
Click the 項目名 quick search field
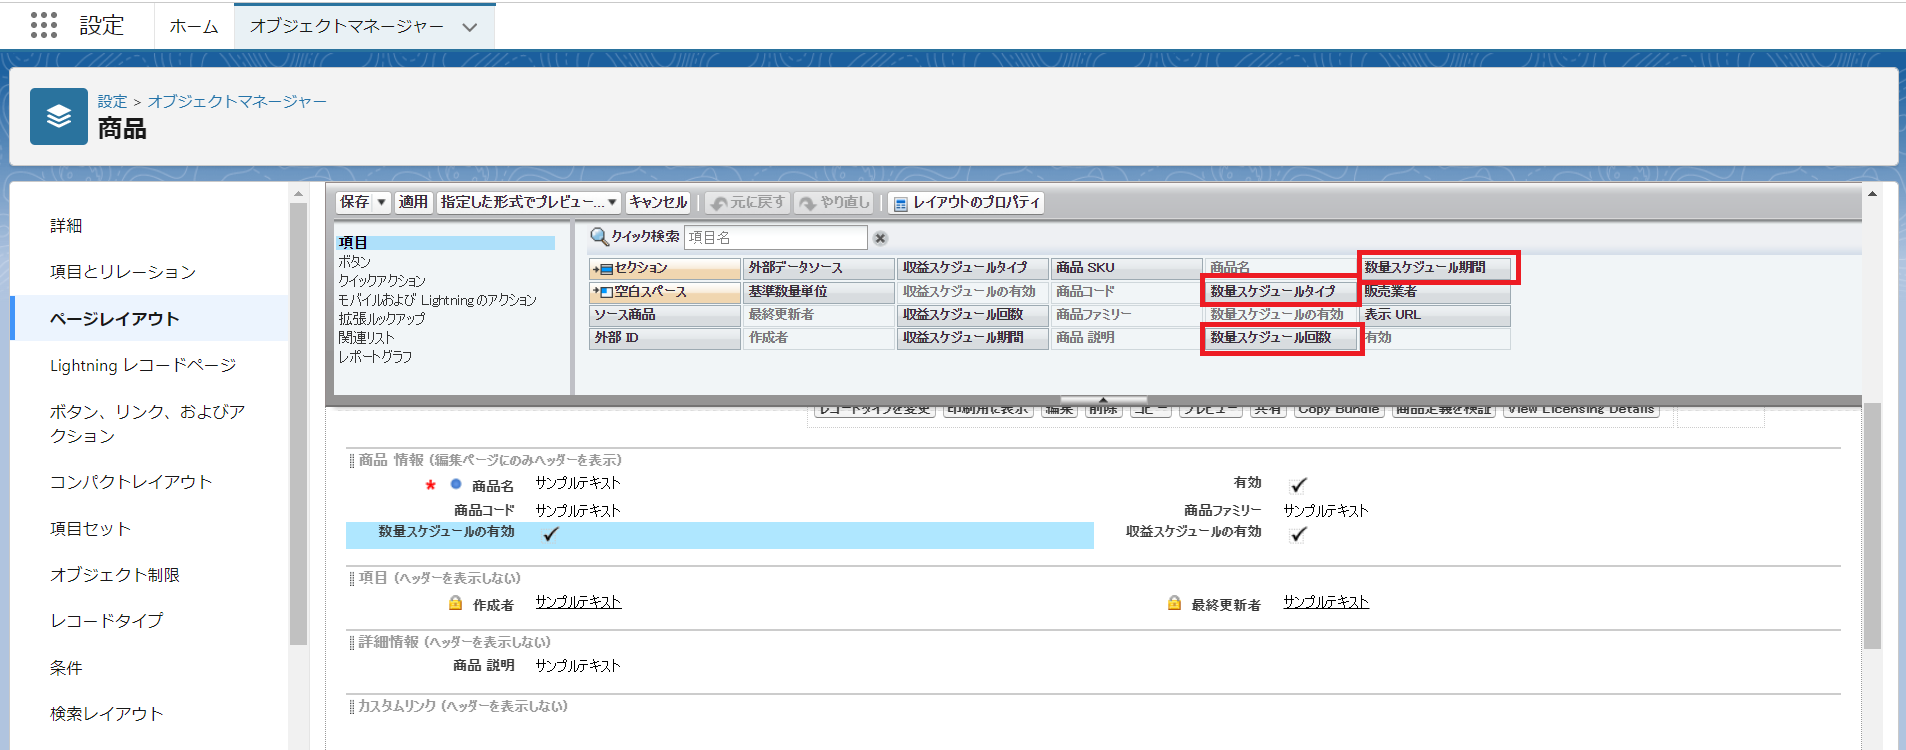(775, 238)
